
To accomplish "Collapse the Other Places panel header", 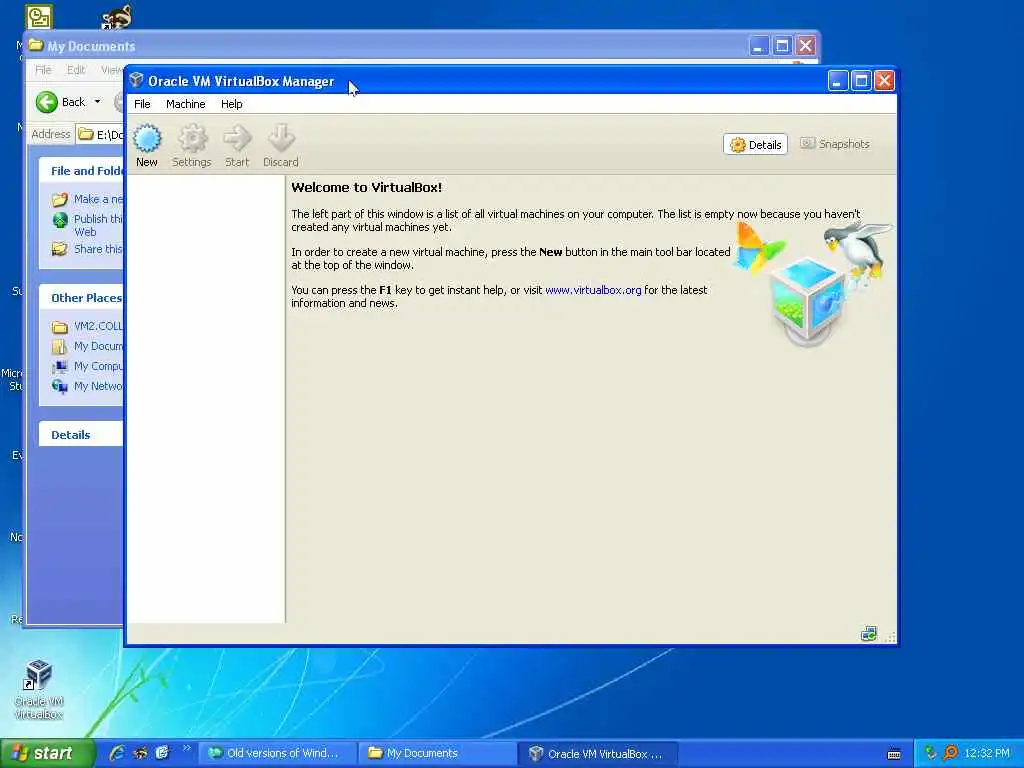I will (x=81, y=298).
